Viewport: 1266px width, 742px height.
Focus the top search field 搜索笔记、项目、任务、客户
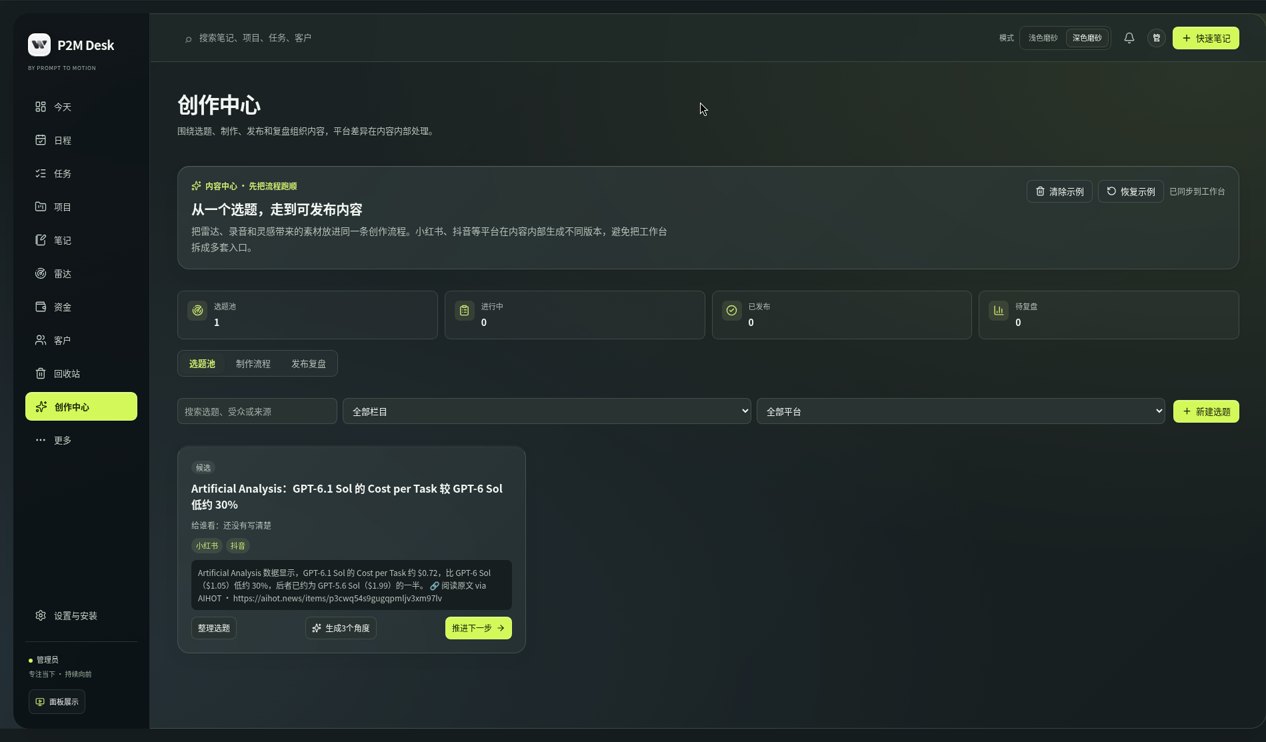tap(255, 38)
